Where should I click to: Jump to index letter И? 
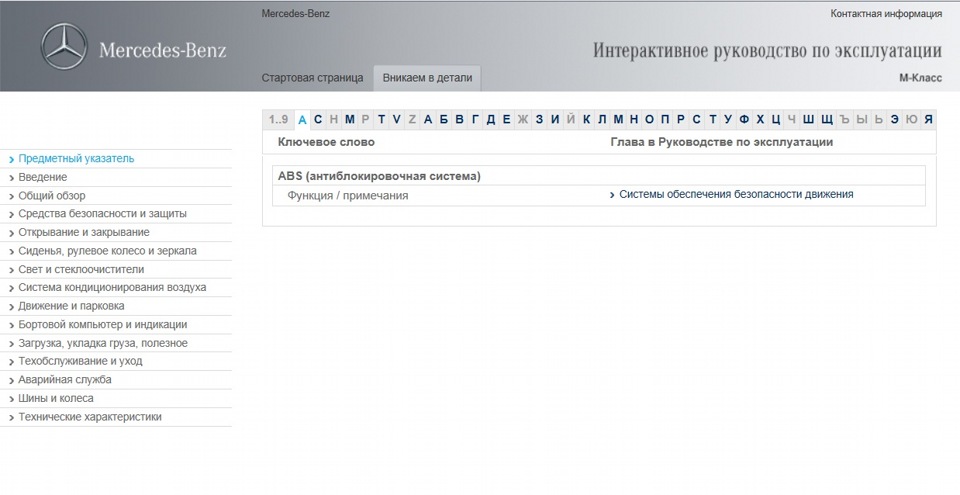point(555,119)
